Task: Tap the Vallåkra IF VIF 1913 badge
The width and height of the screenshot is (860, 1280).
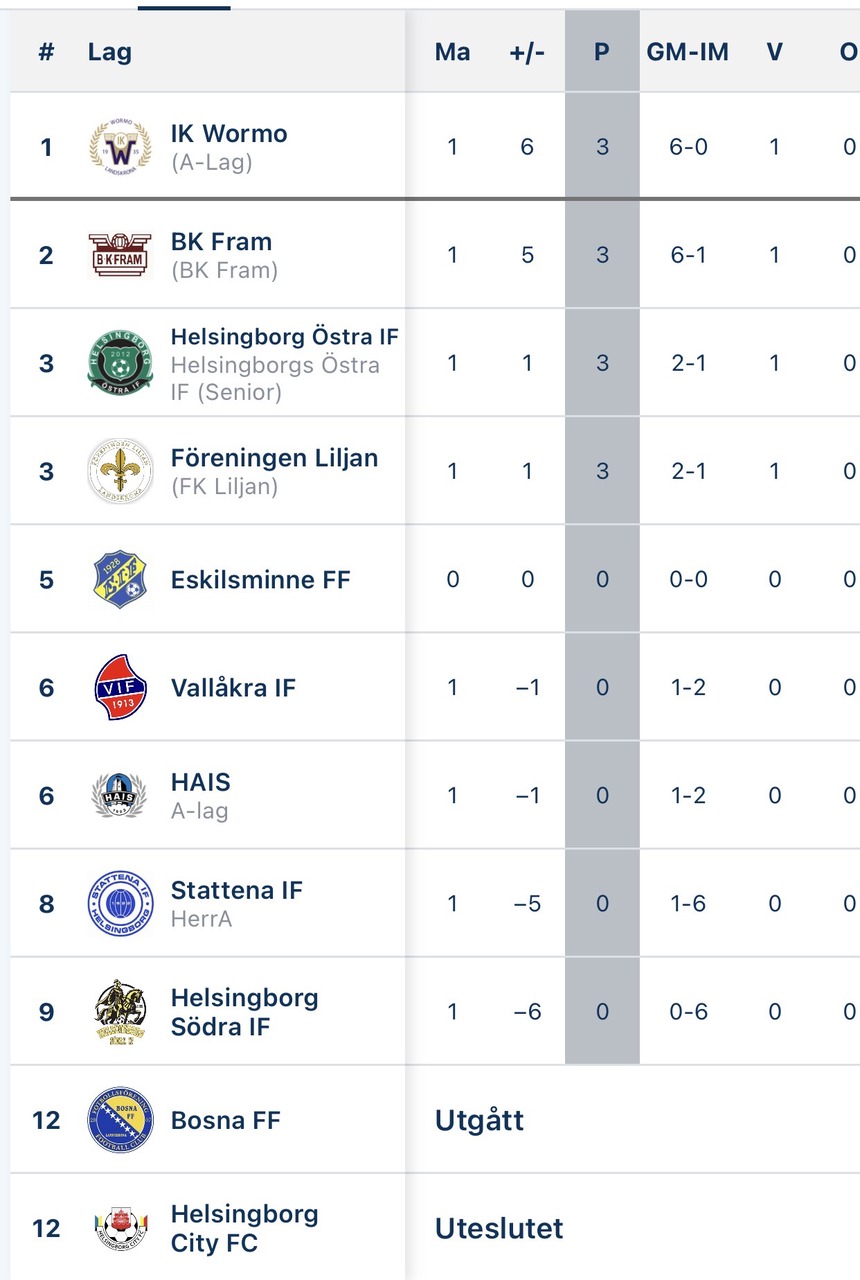Action: tap(120, 687)
